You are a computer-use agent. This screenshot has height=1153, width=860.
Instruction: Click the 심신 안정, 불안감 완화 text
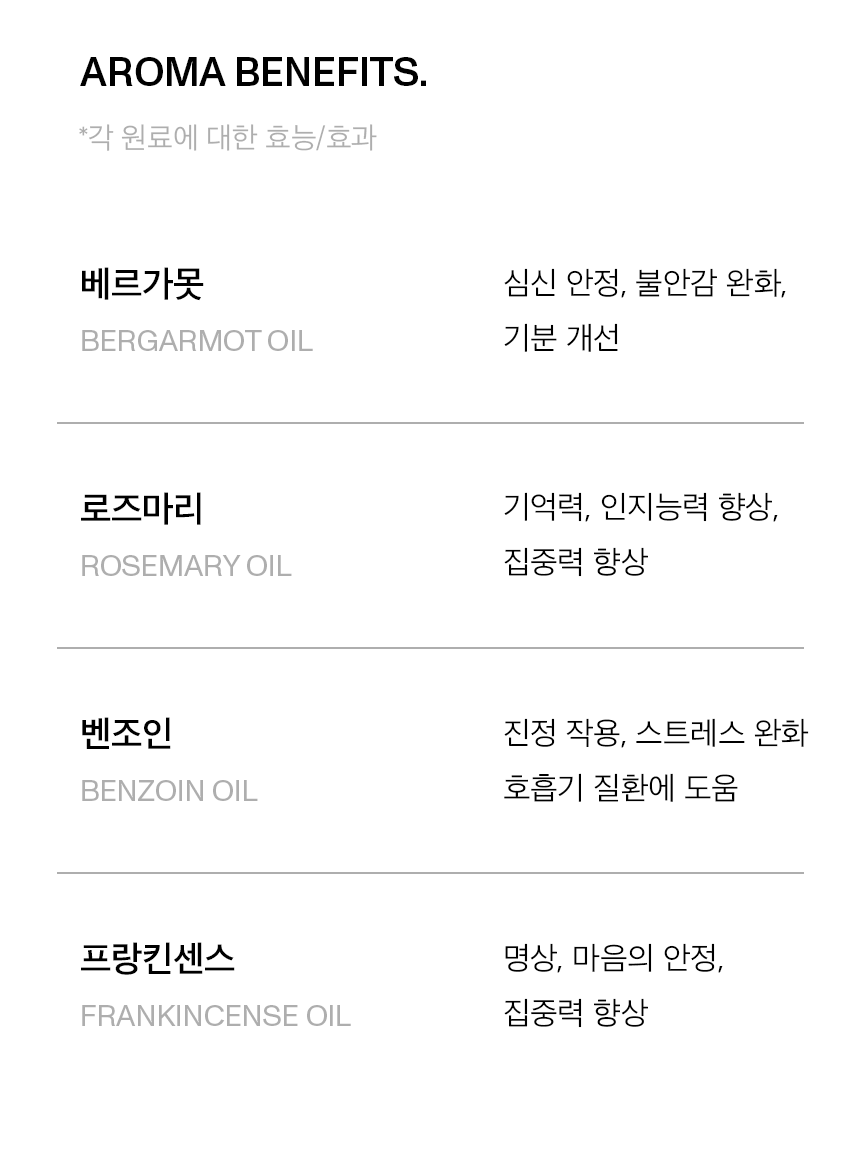(x=644, y=283)
